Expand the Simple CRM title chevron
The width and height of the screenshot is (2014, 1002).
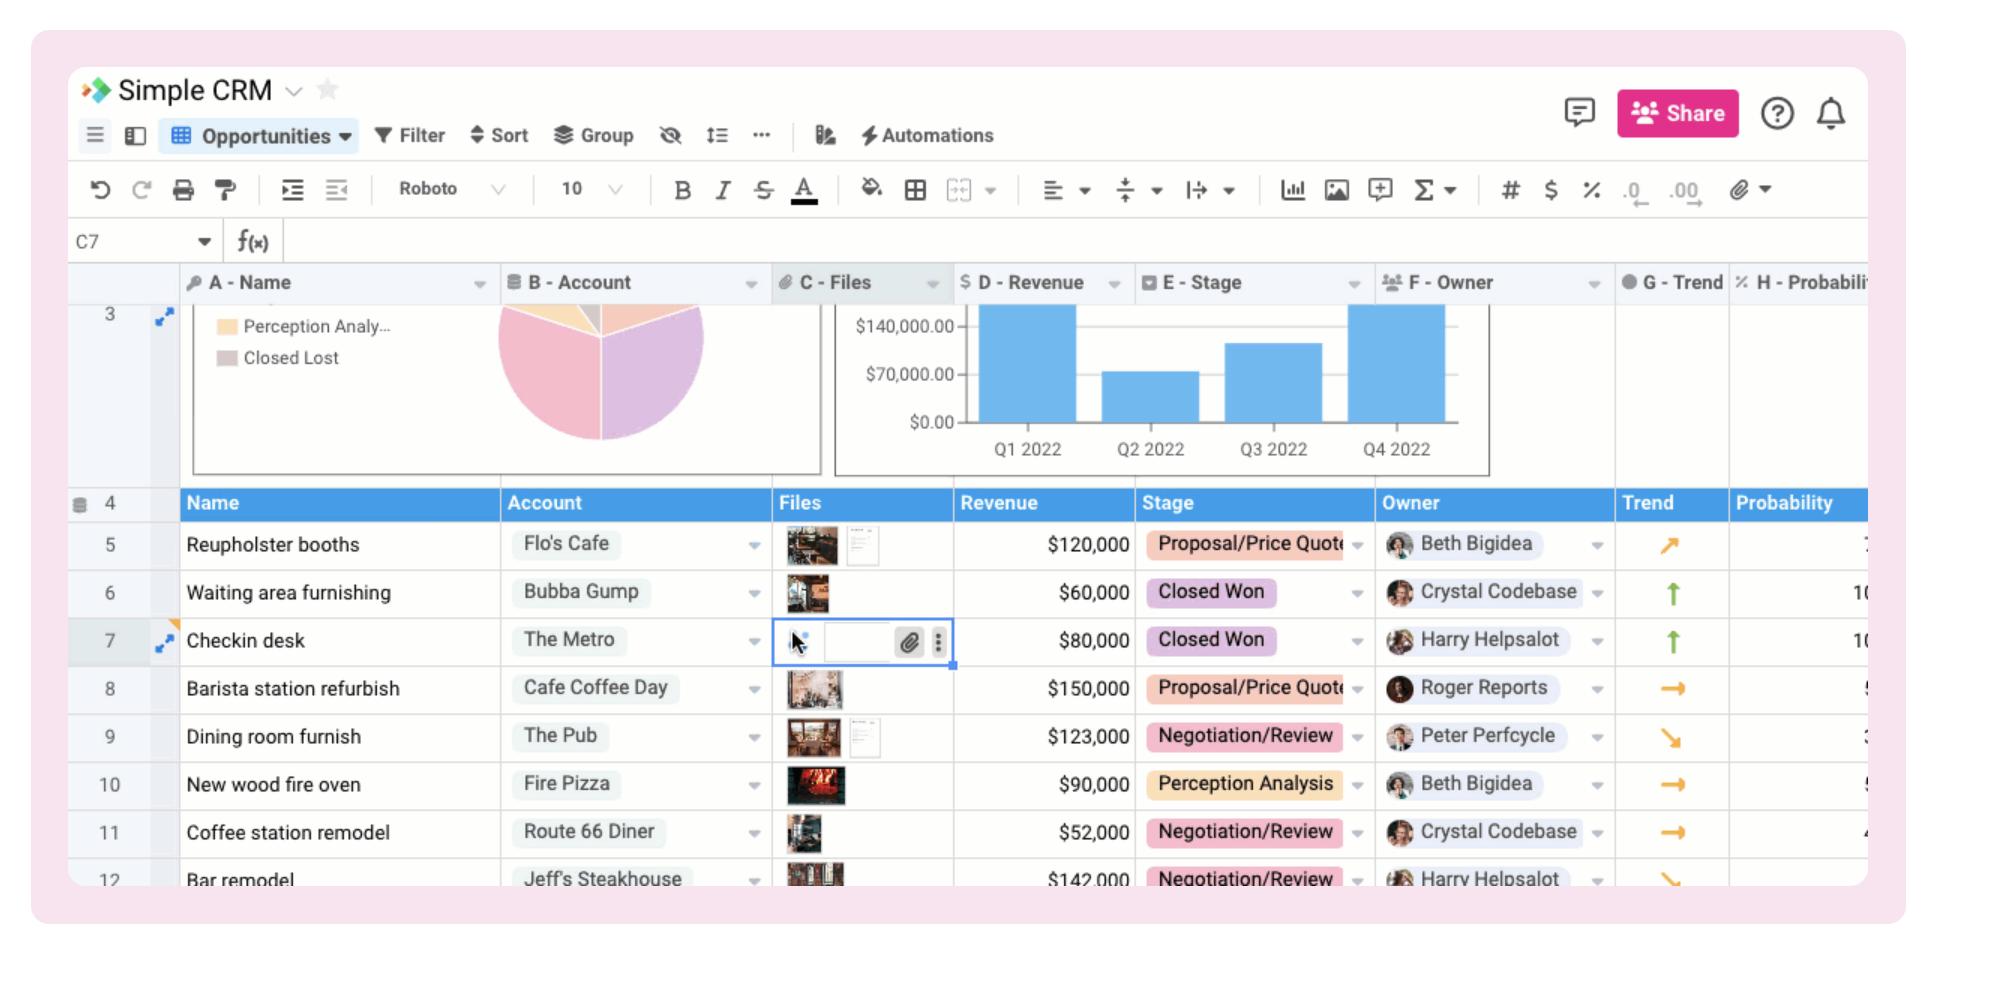[x=294, y=91]
